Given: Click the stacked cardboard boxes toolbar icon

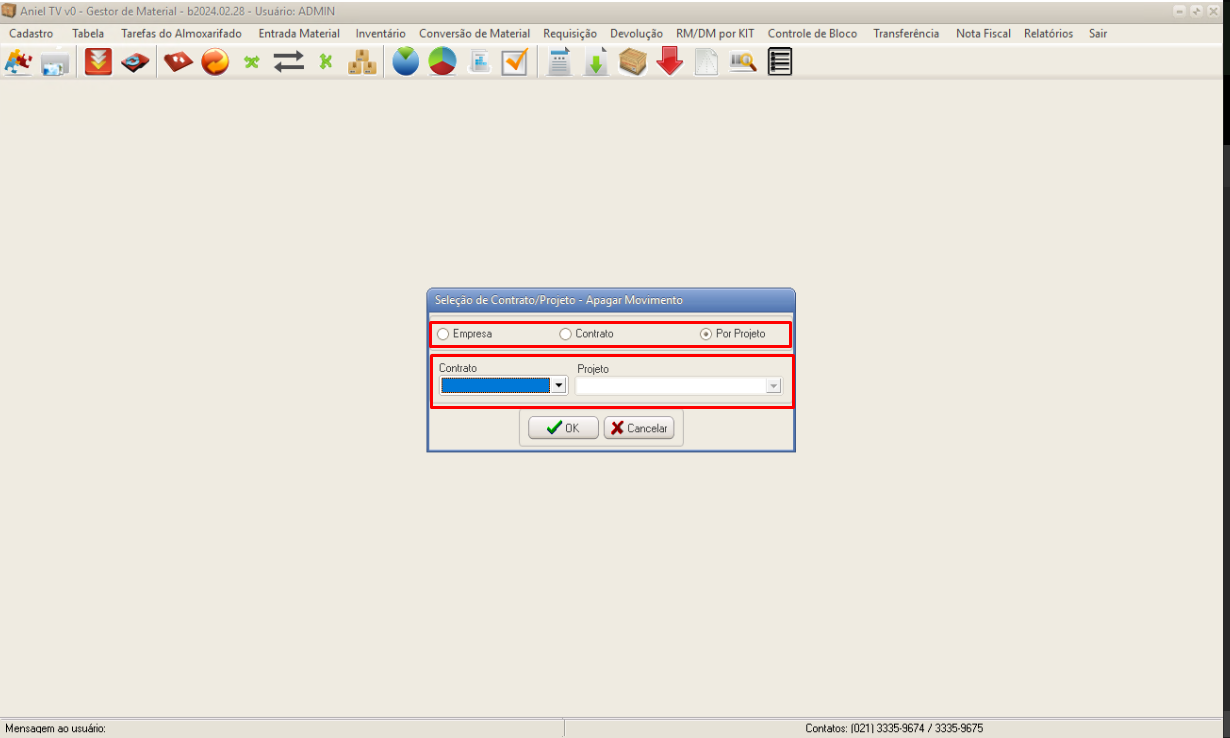Looking at the screenshot, I should point(362,62).
